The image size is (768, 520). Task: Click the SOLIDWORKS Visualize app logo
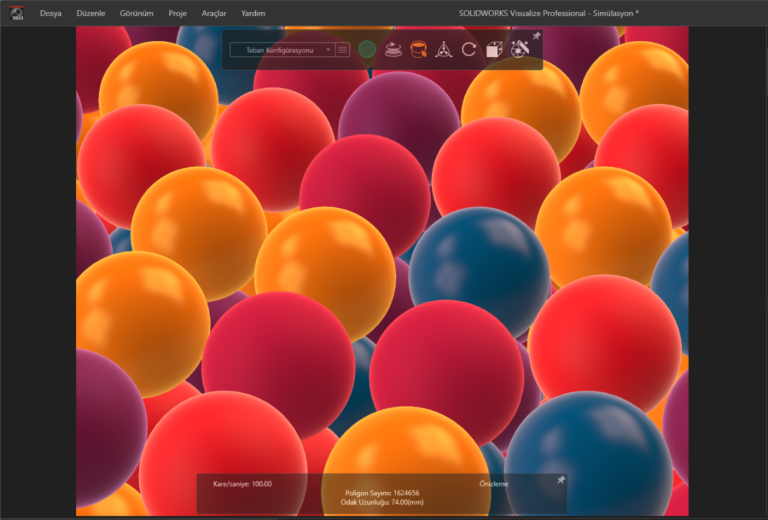[16, 14]
